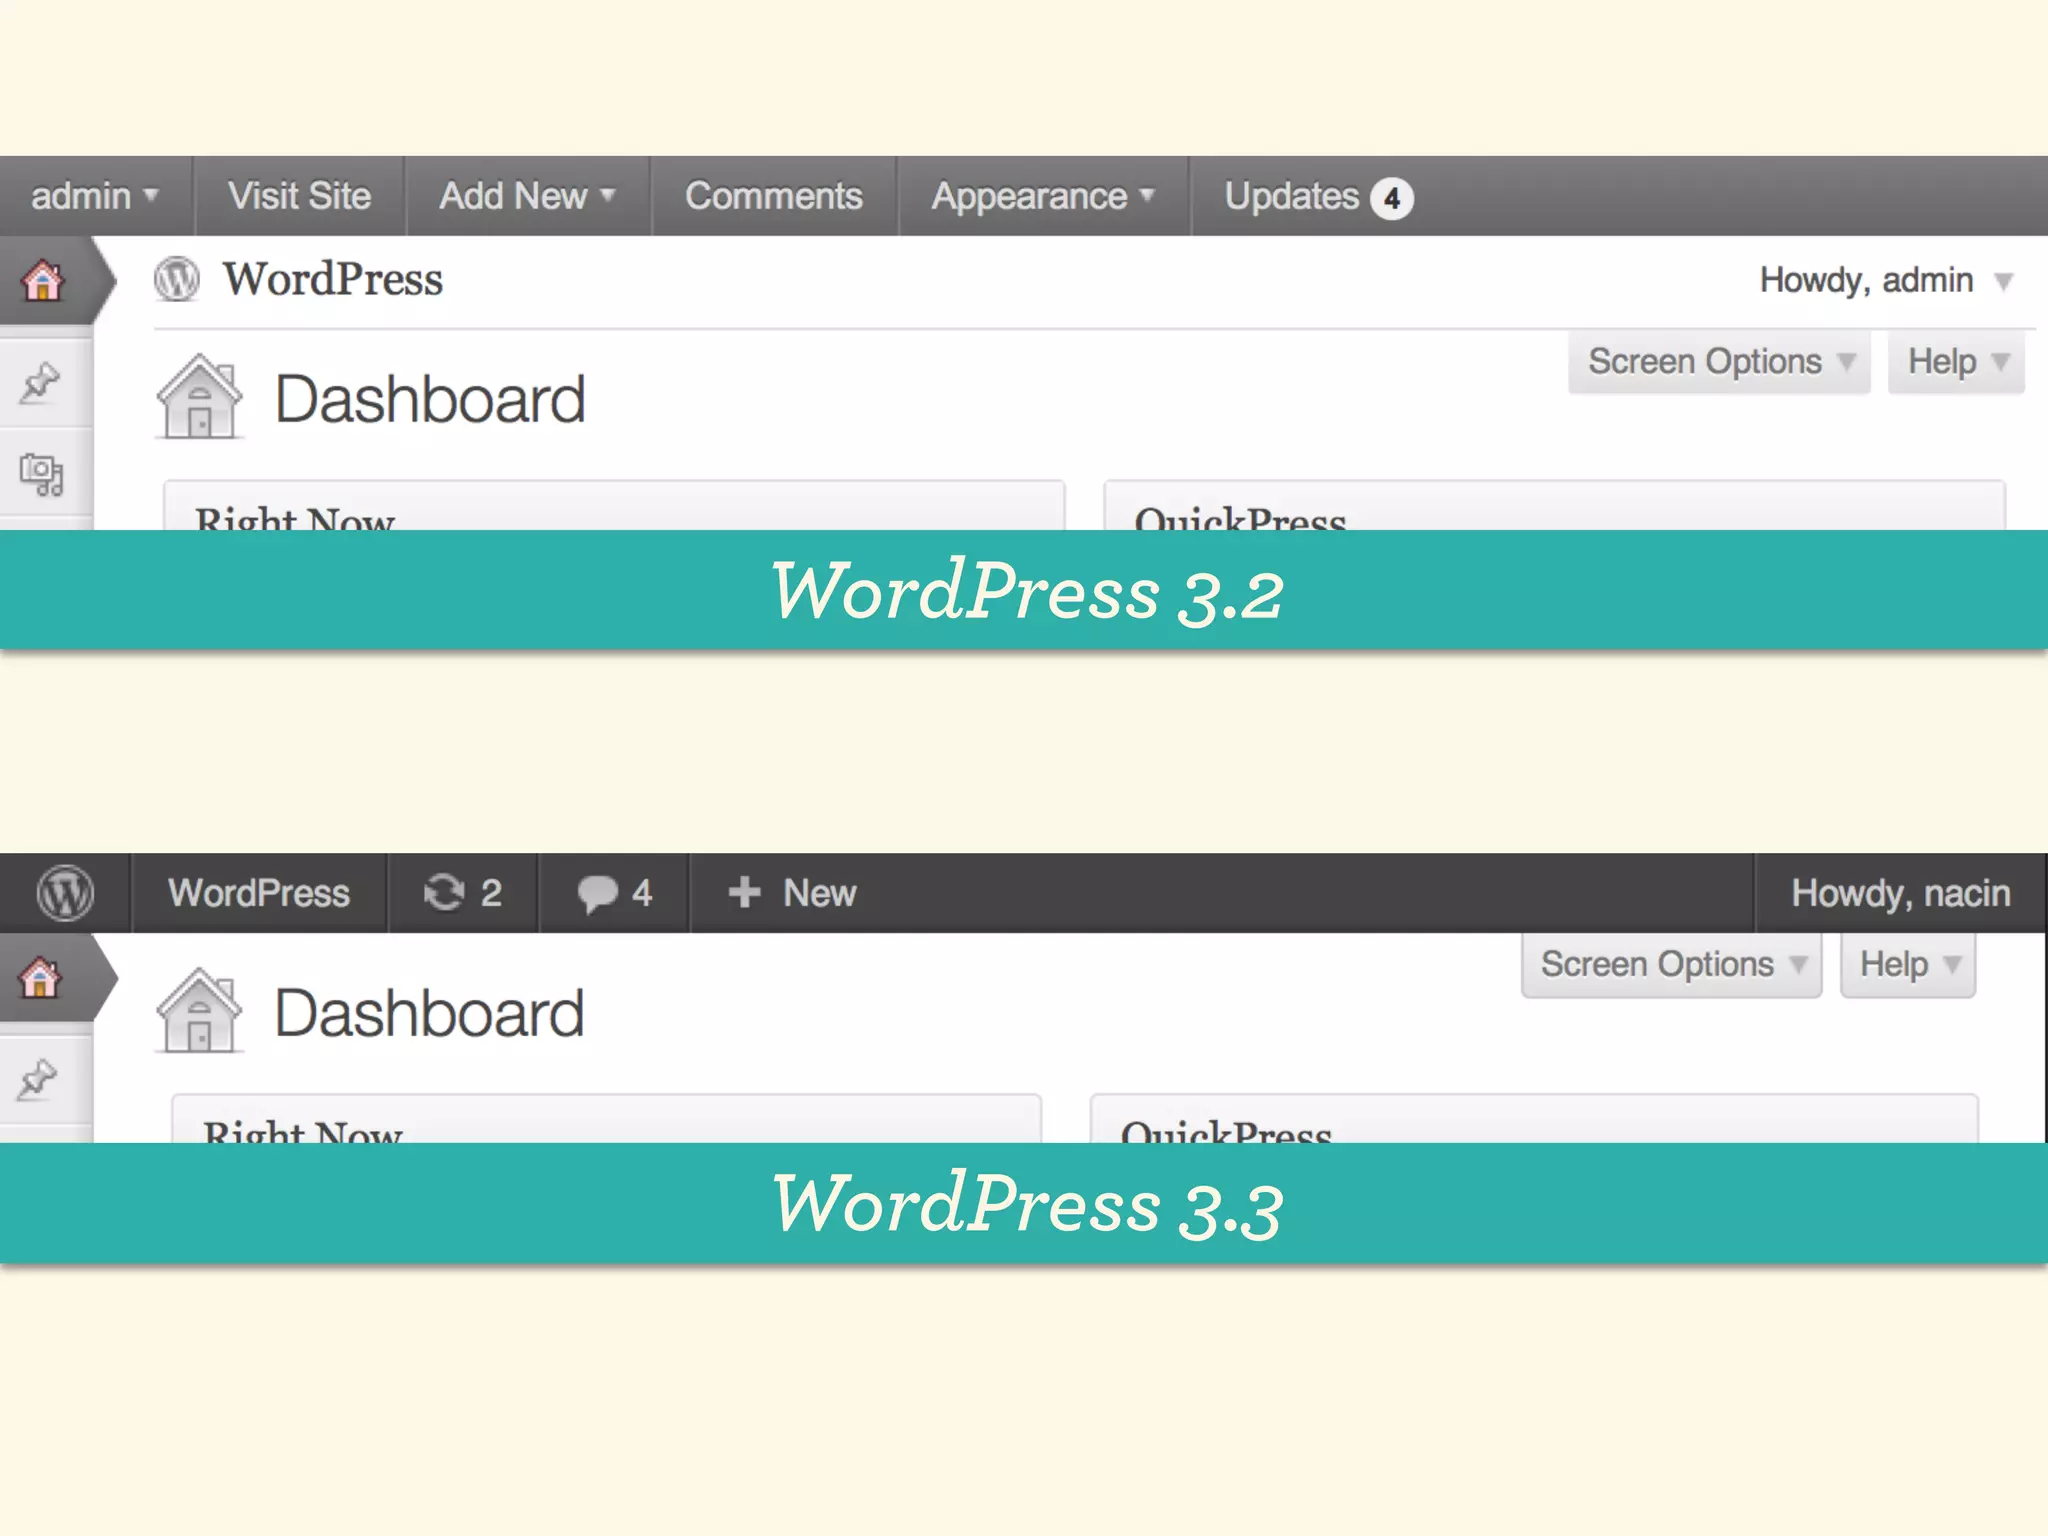Open Comments from the 3.2 admin bar

point(773,196)
